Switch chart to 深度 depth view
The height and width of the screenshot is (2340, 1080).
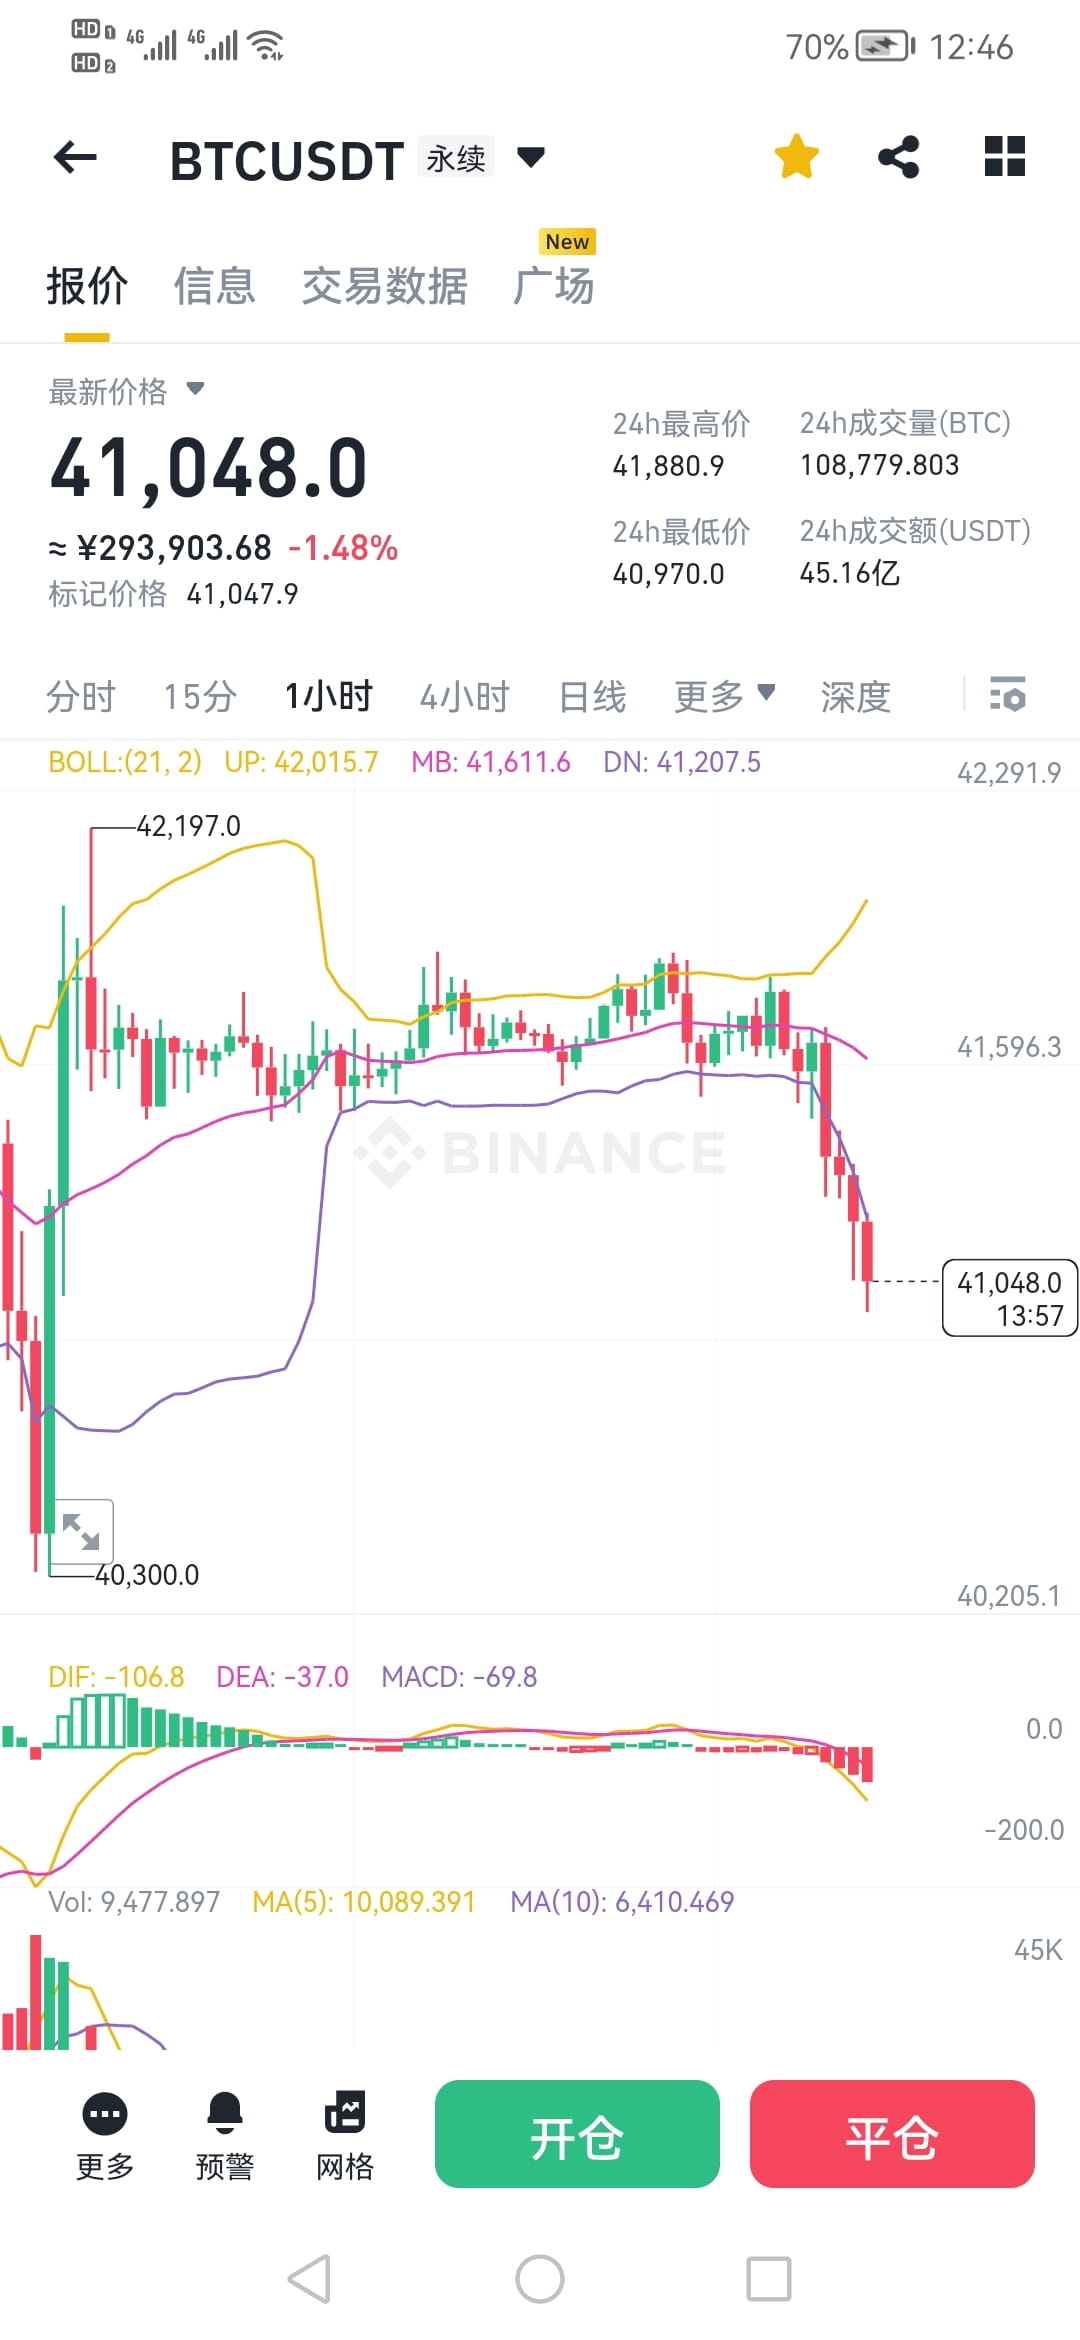pyautogui.click(x=855, y=696)
